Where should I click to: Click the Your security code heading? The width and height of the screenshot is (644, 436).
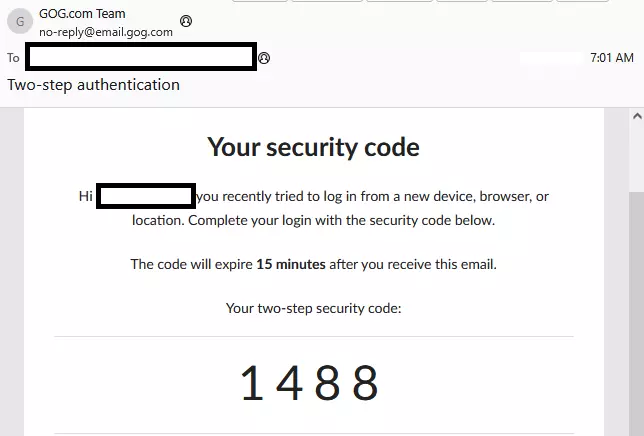point(313,147)
